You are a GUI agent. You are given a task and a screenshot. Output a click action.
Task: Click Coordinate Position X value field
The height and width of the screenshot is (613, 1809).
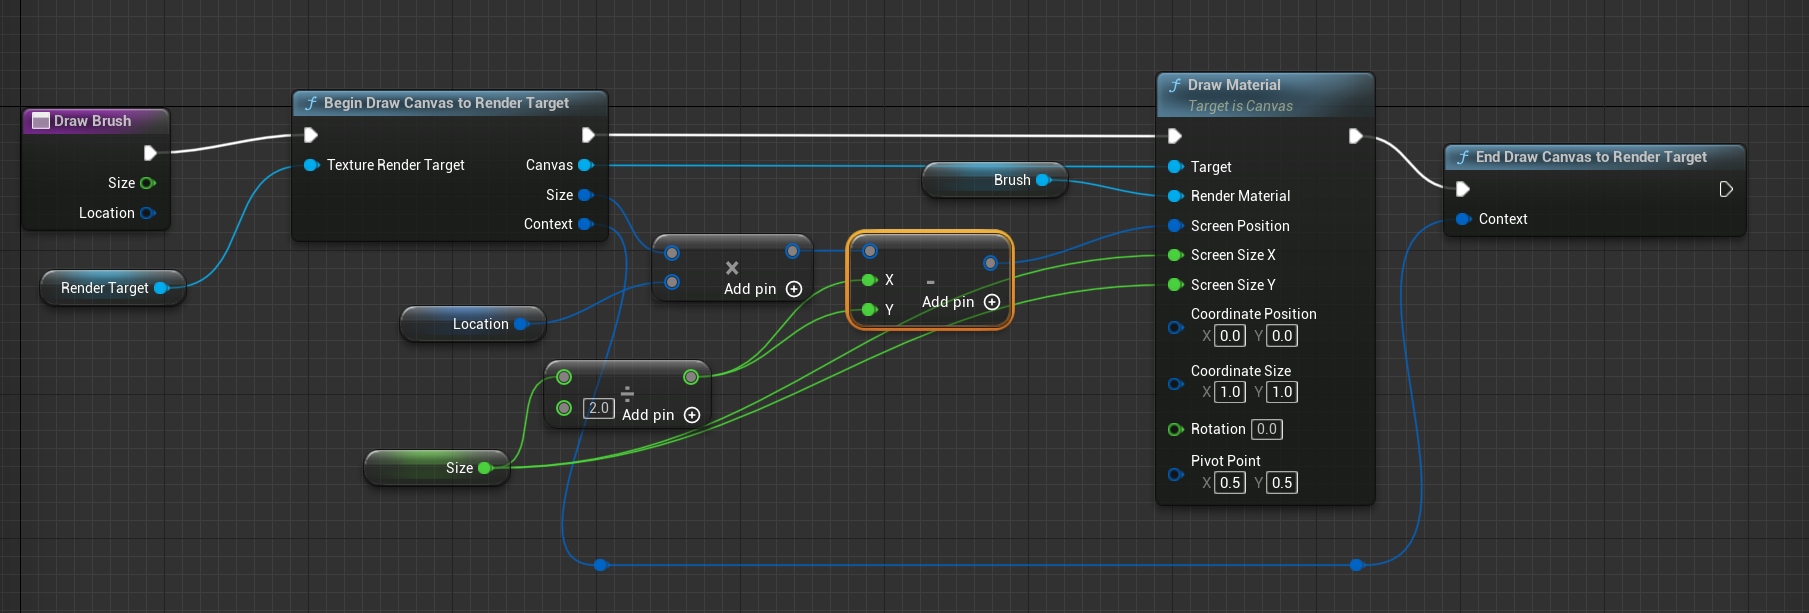[x=1230, y=336]
